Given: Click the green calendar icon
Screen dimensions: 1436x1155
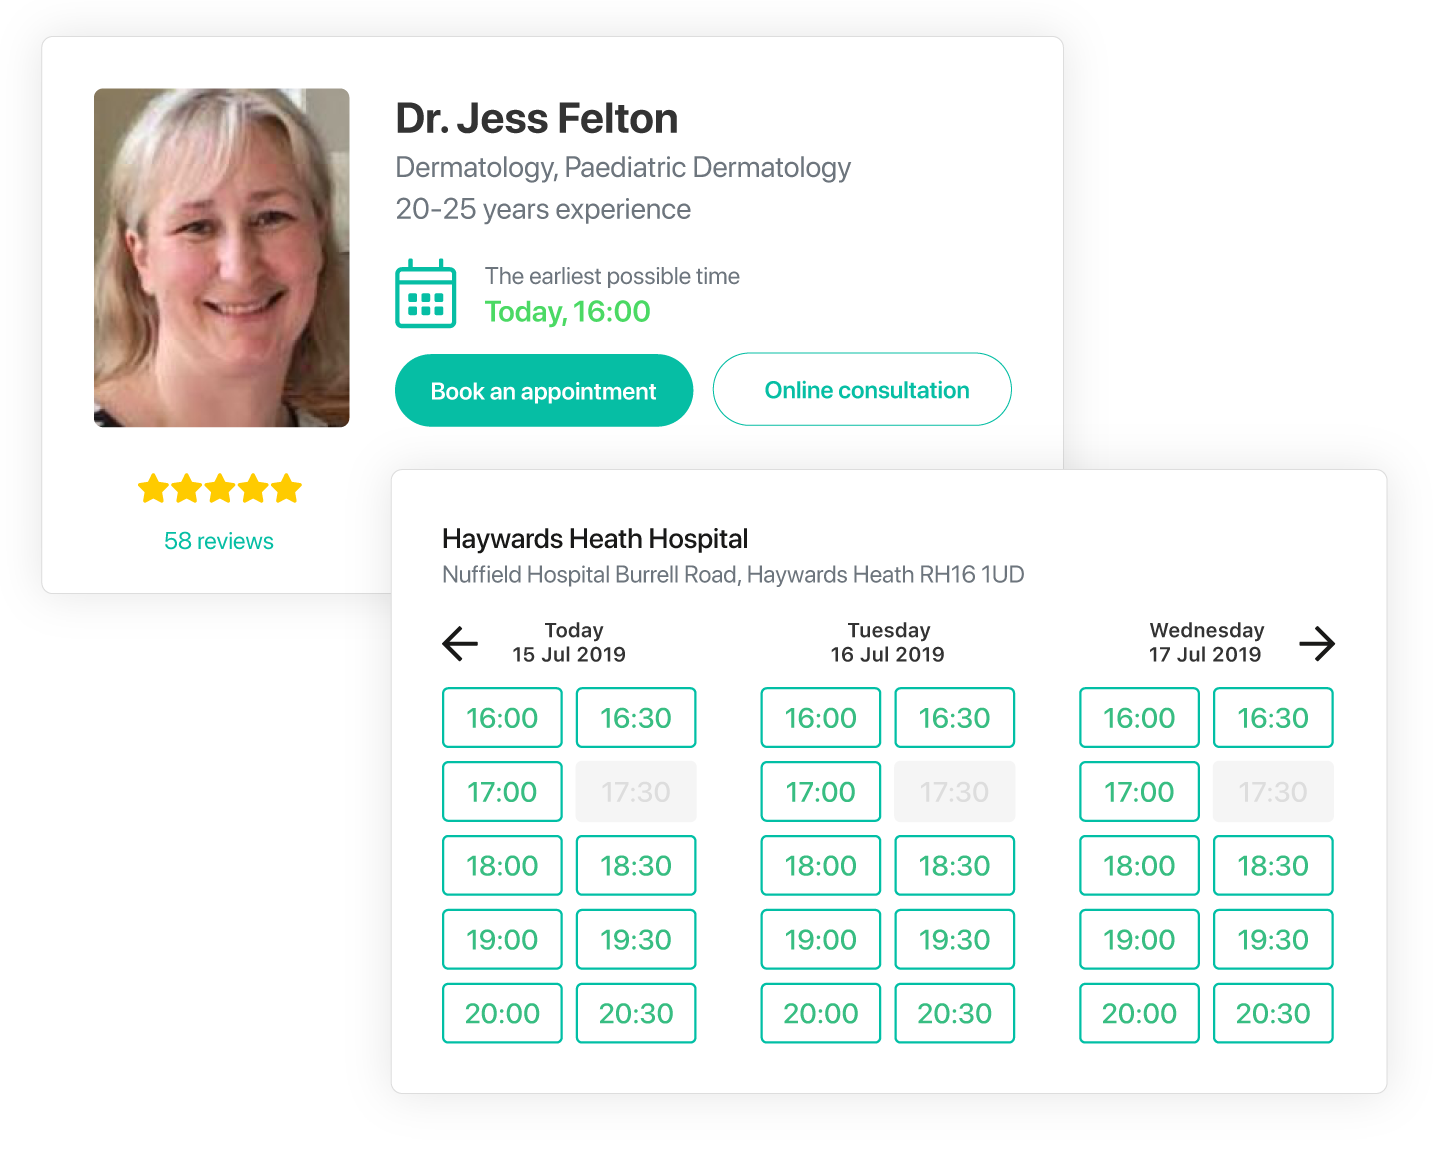Looking at the screenshot, I should [426, 294].
